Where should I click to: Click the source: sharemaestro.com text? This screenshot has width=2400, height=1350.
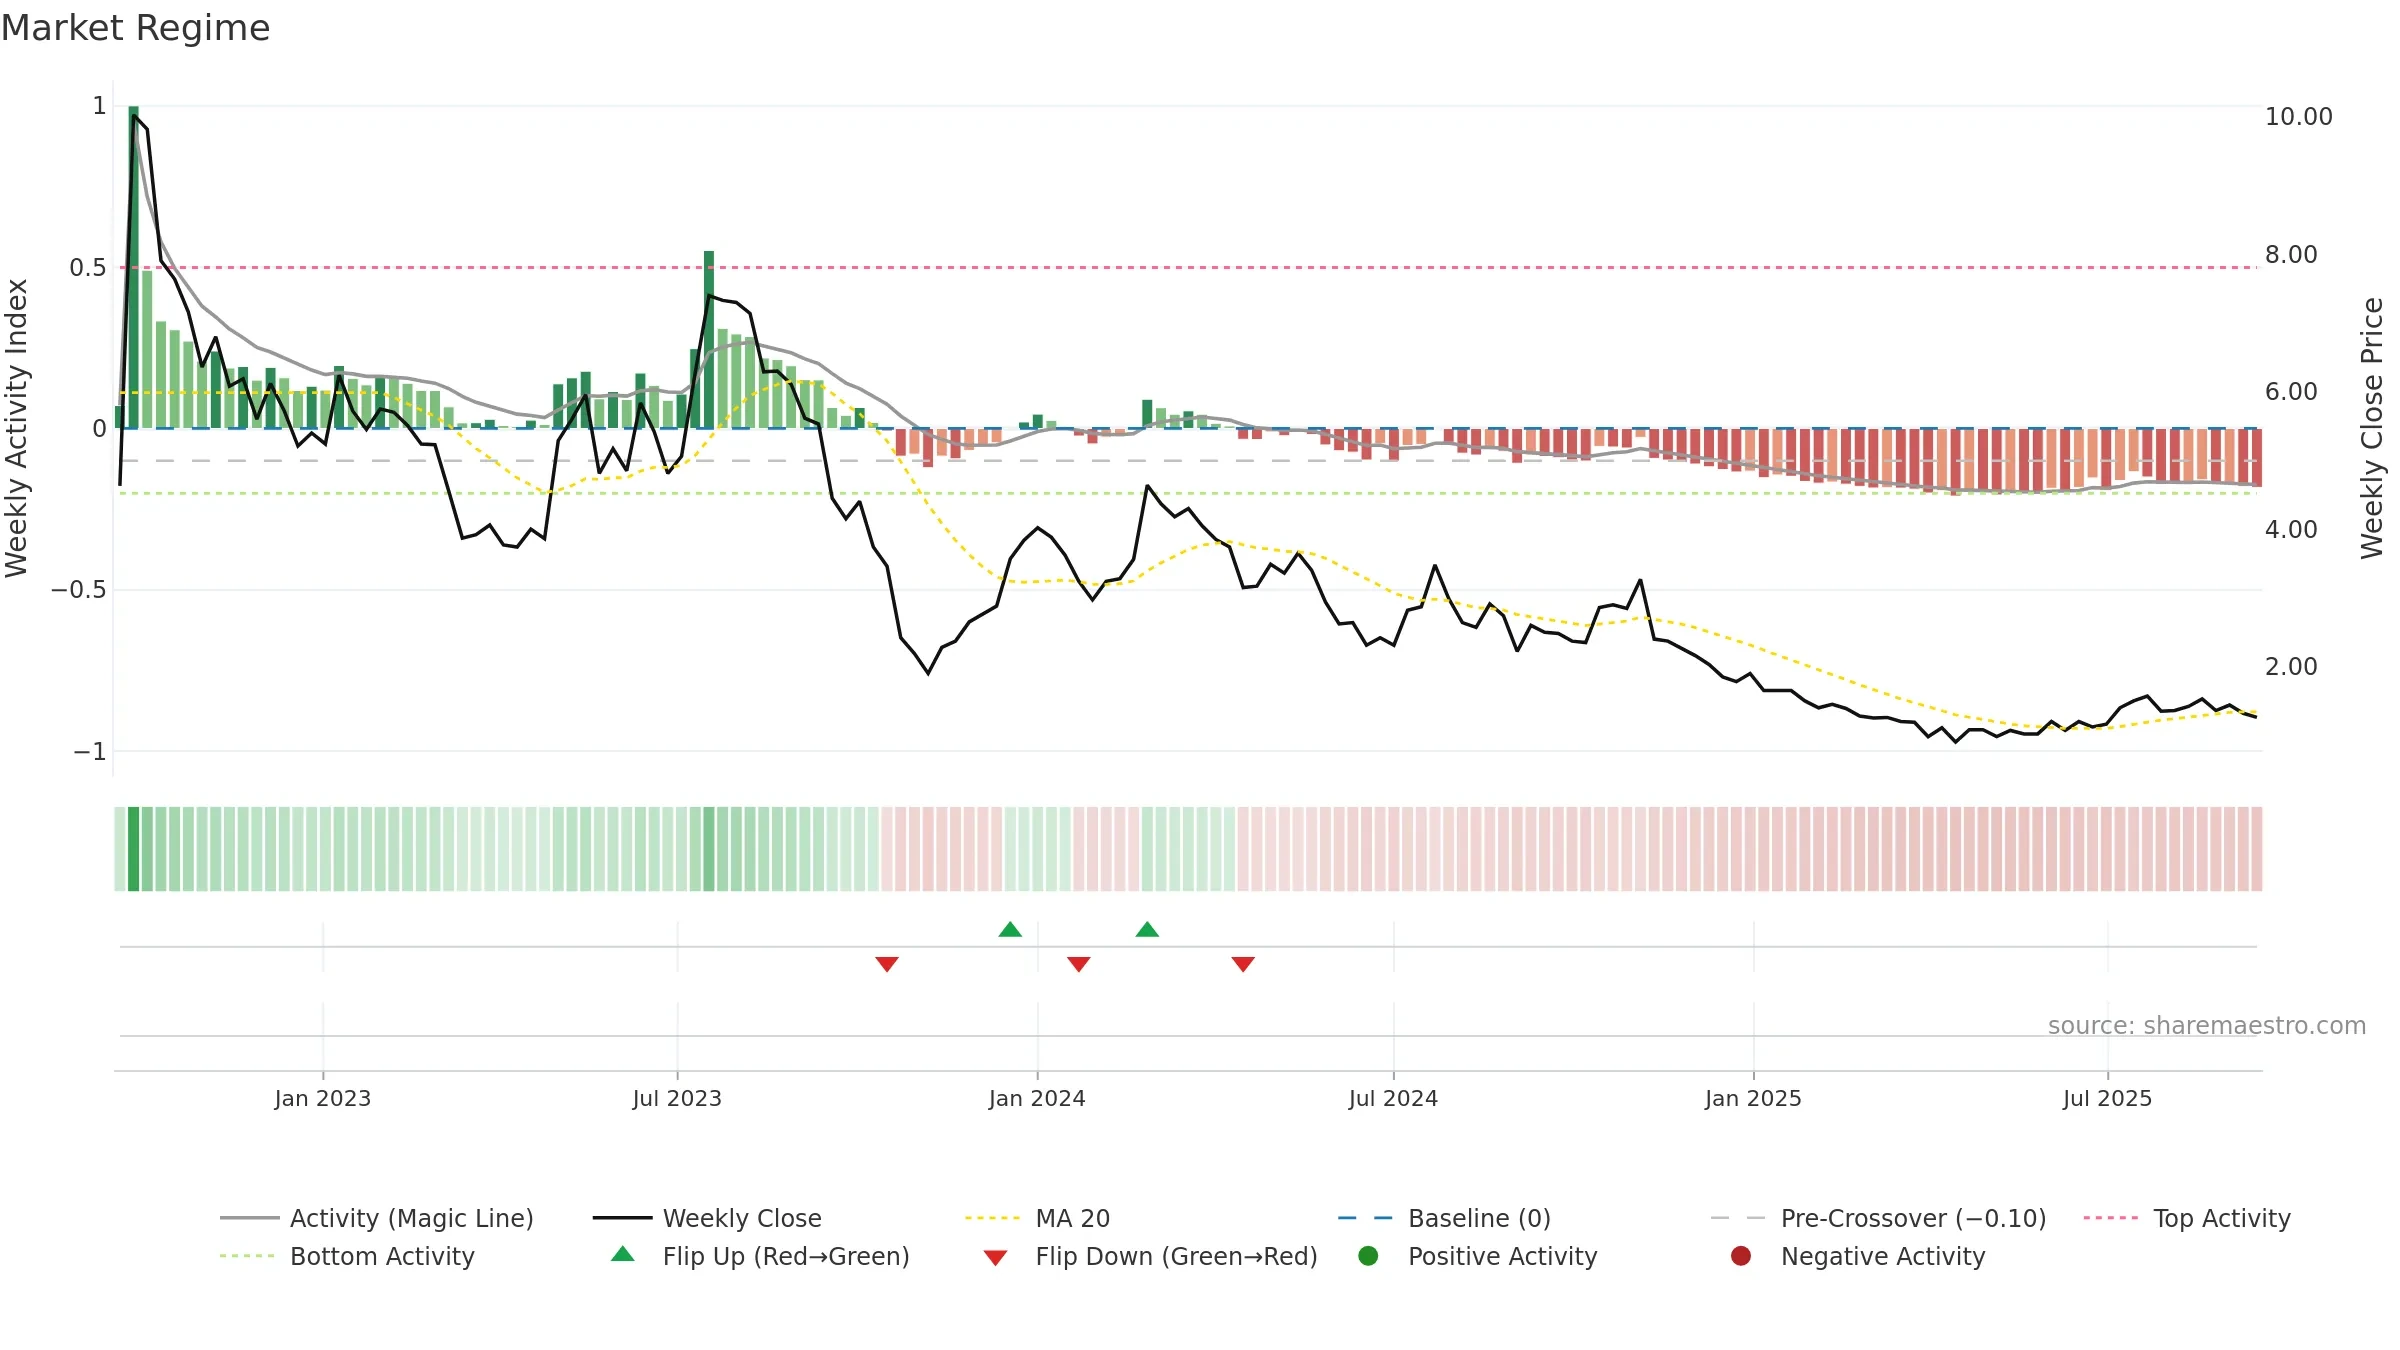pyautogui.click(x=2207, y=1025)
